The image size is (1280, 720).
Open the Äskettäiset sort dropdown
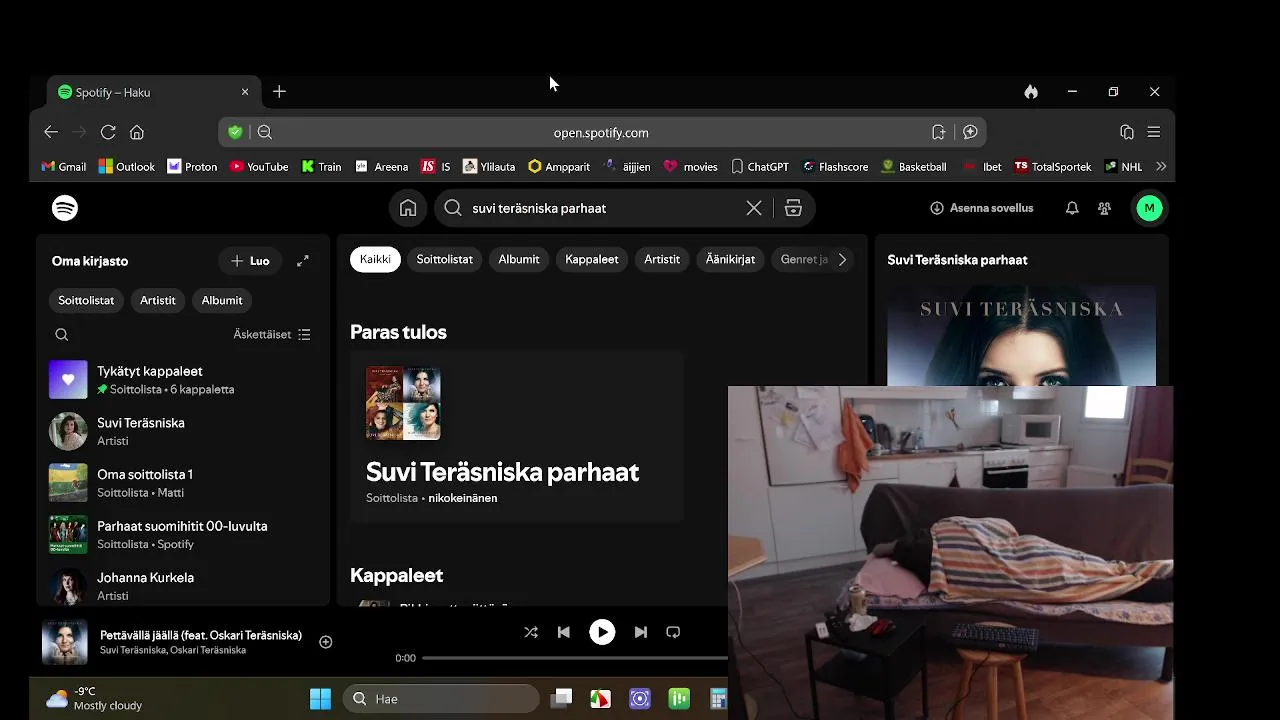(272, 335)
